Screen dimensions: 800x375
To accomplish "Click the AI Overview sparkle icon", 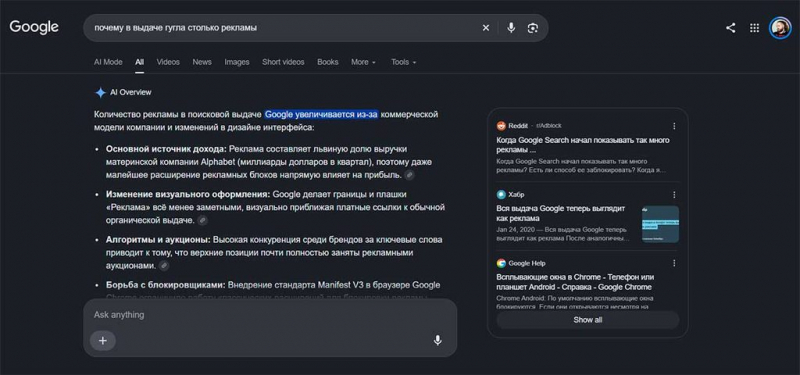I will (x=101, y=92).
